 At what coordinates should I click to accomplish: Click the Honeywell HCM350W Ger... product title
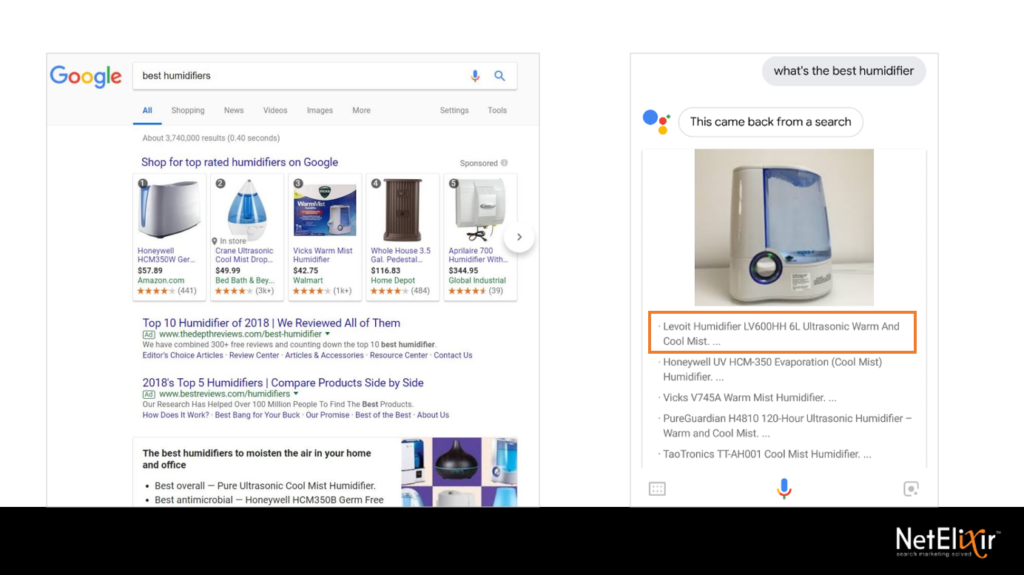[166, 255]
